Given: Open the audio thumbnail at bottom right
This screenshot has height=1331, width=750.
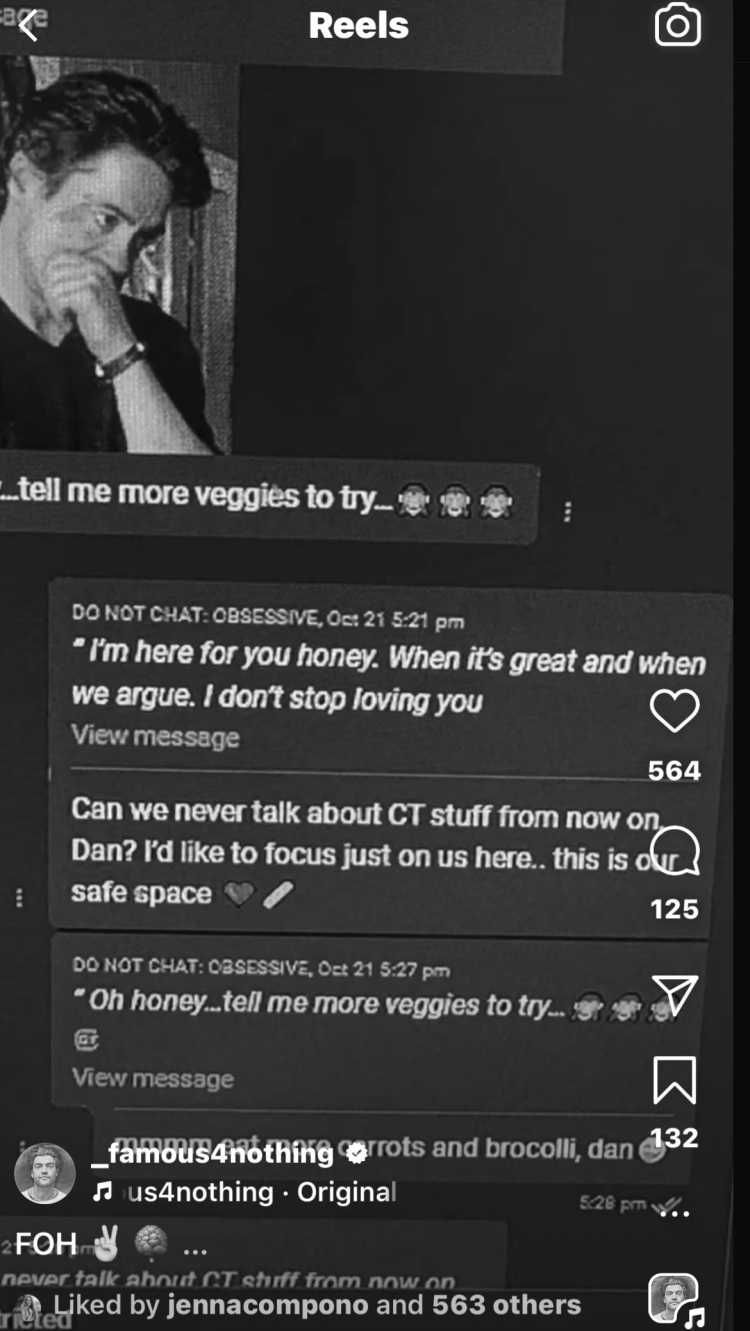Looking at the screenshot, I should point(673,1298).
